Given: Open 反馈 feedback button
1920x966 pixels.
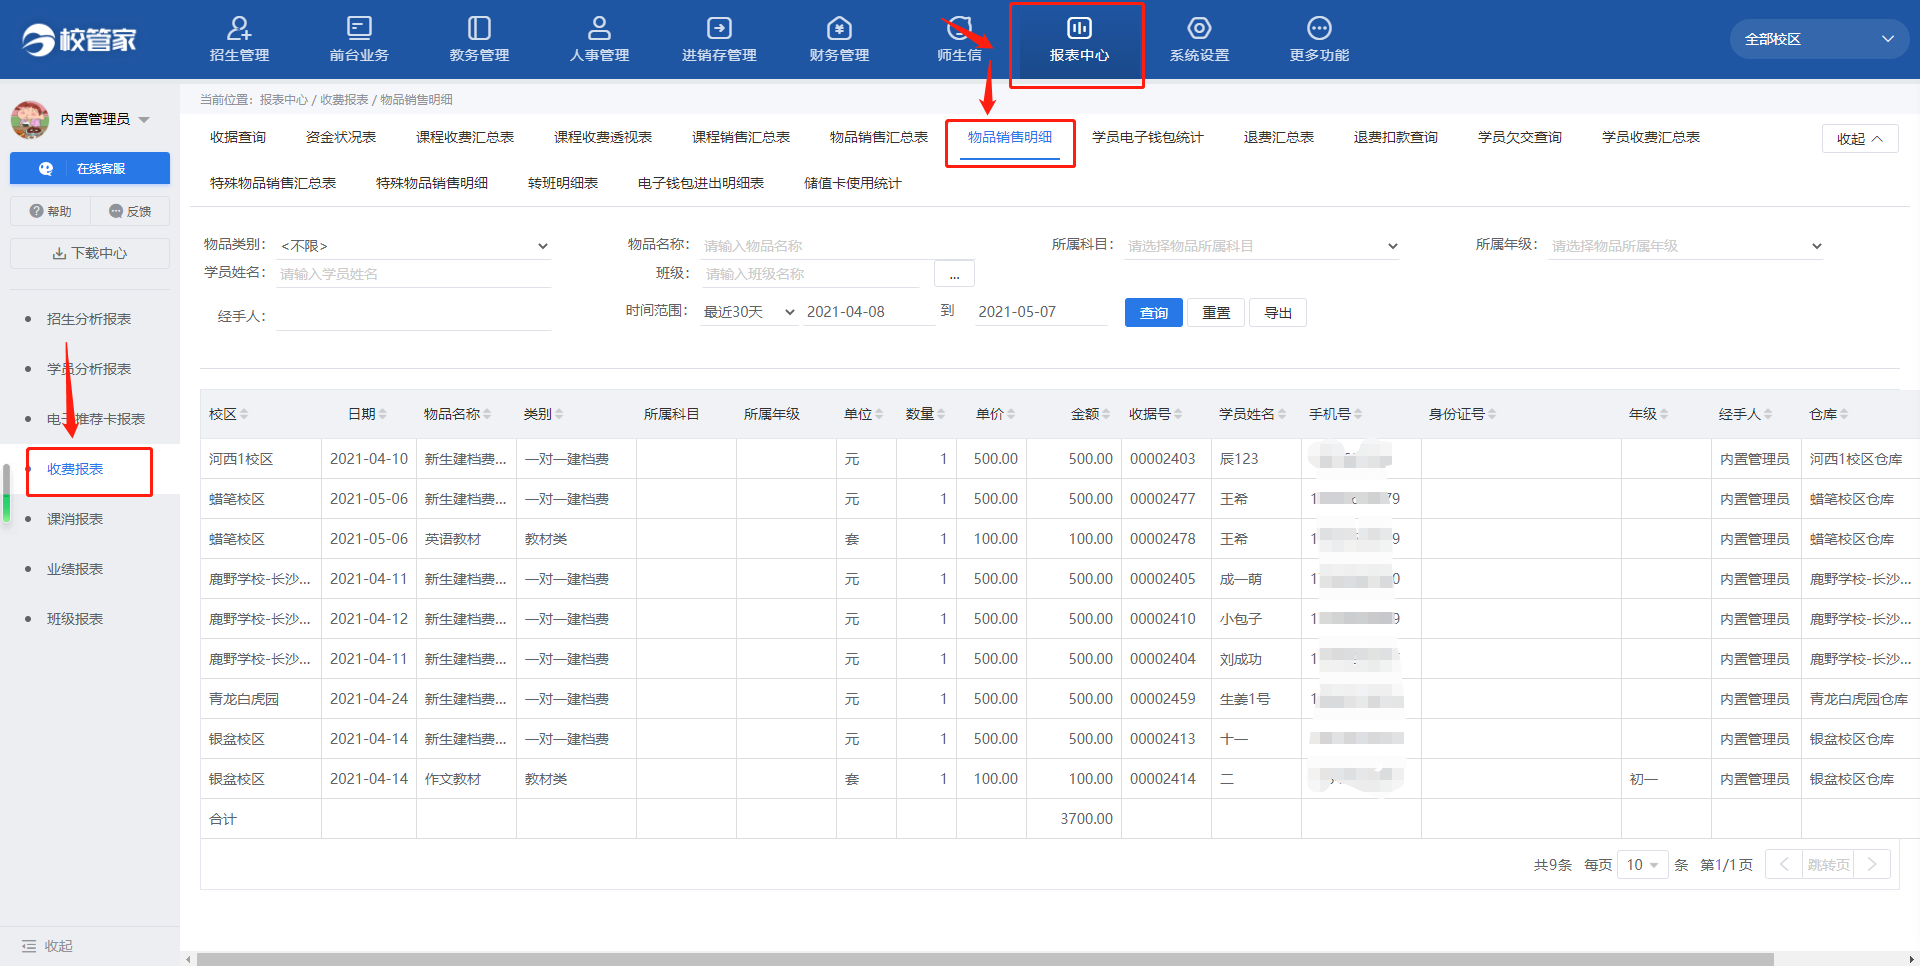Looking at the screenshot, I should click(x=130, y=211).
